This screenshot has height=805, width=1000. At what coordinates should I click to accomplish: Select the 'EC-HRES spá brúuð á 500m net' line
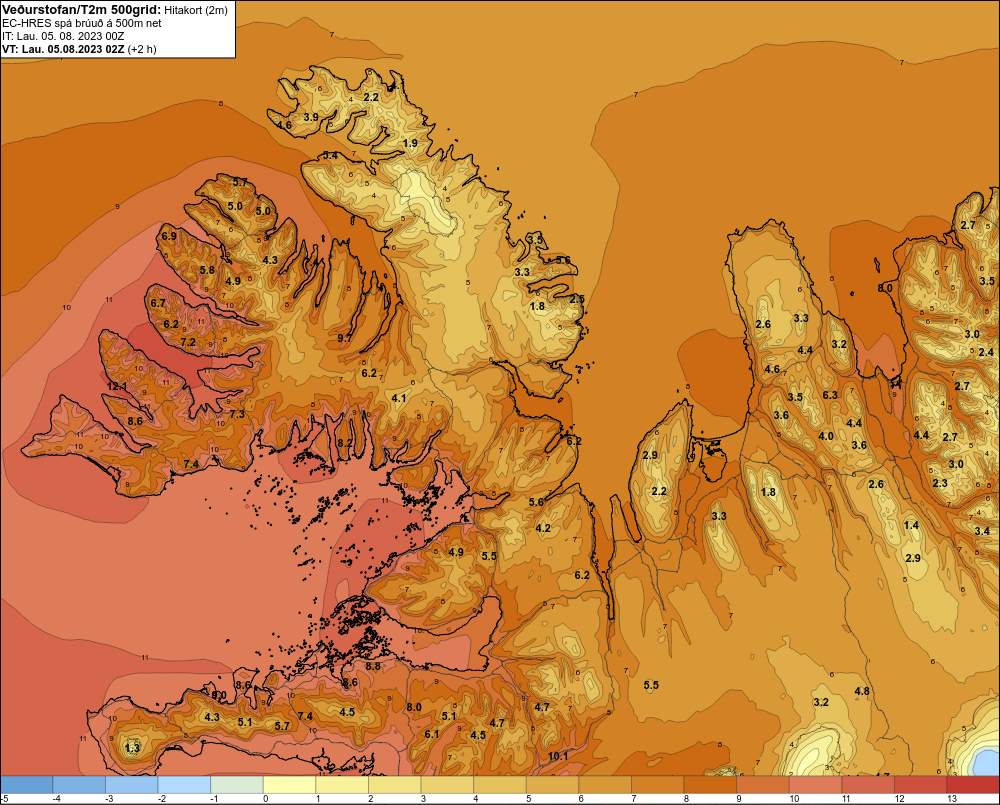coord(82,23)
